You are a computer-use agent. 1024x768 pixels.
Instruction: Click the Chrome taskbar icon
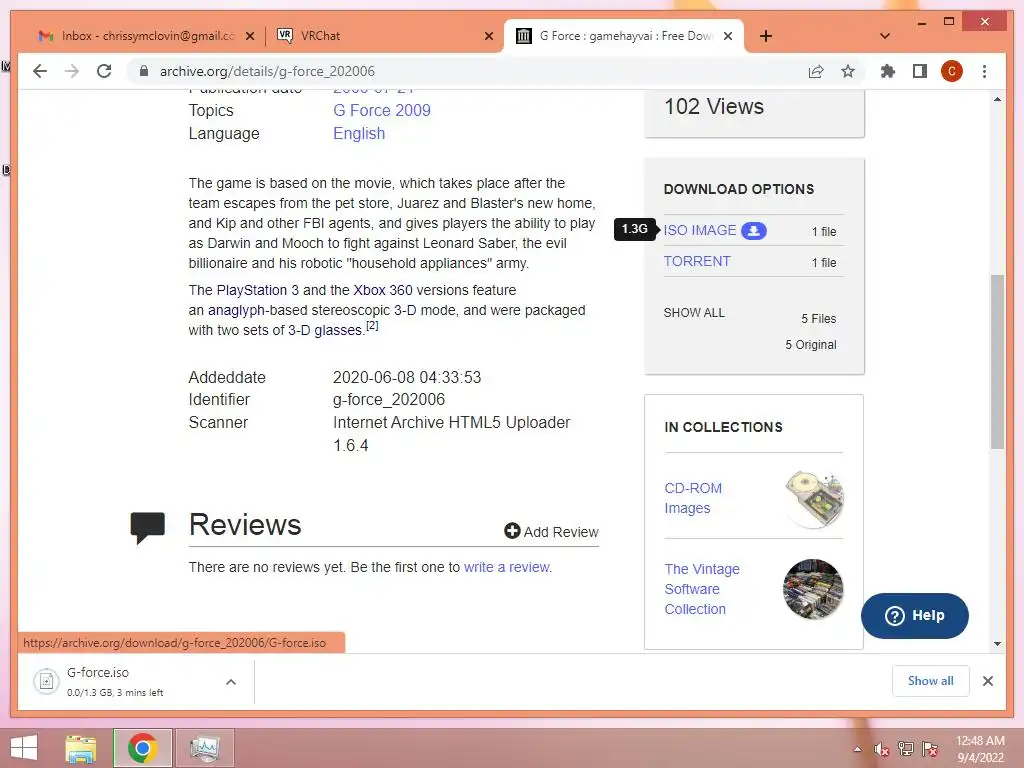coord(142,748)
